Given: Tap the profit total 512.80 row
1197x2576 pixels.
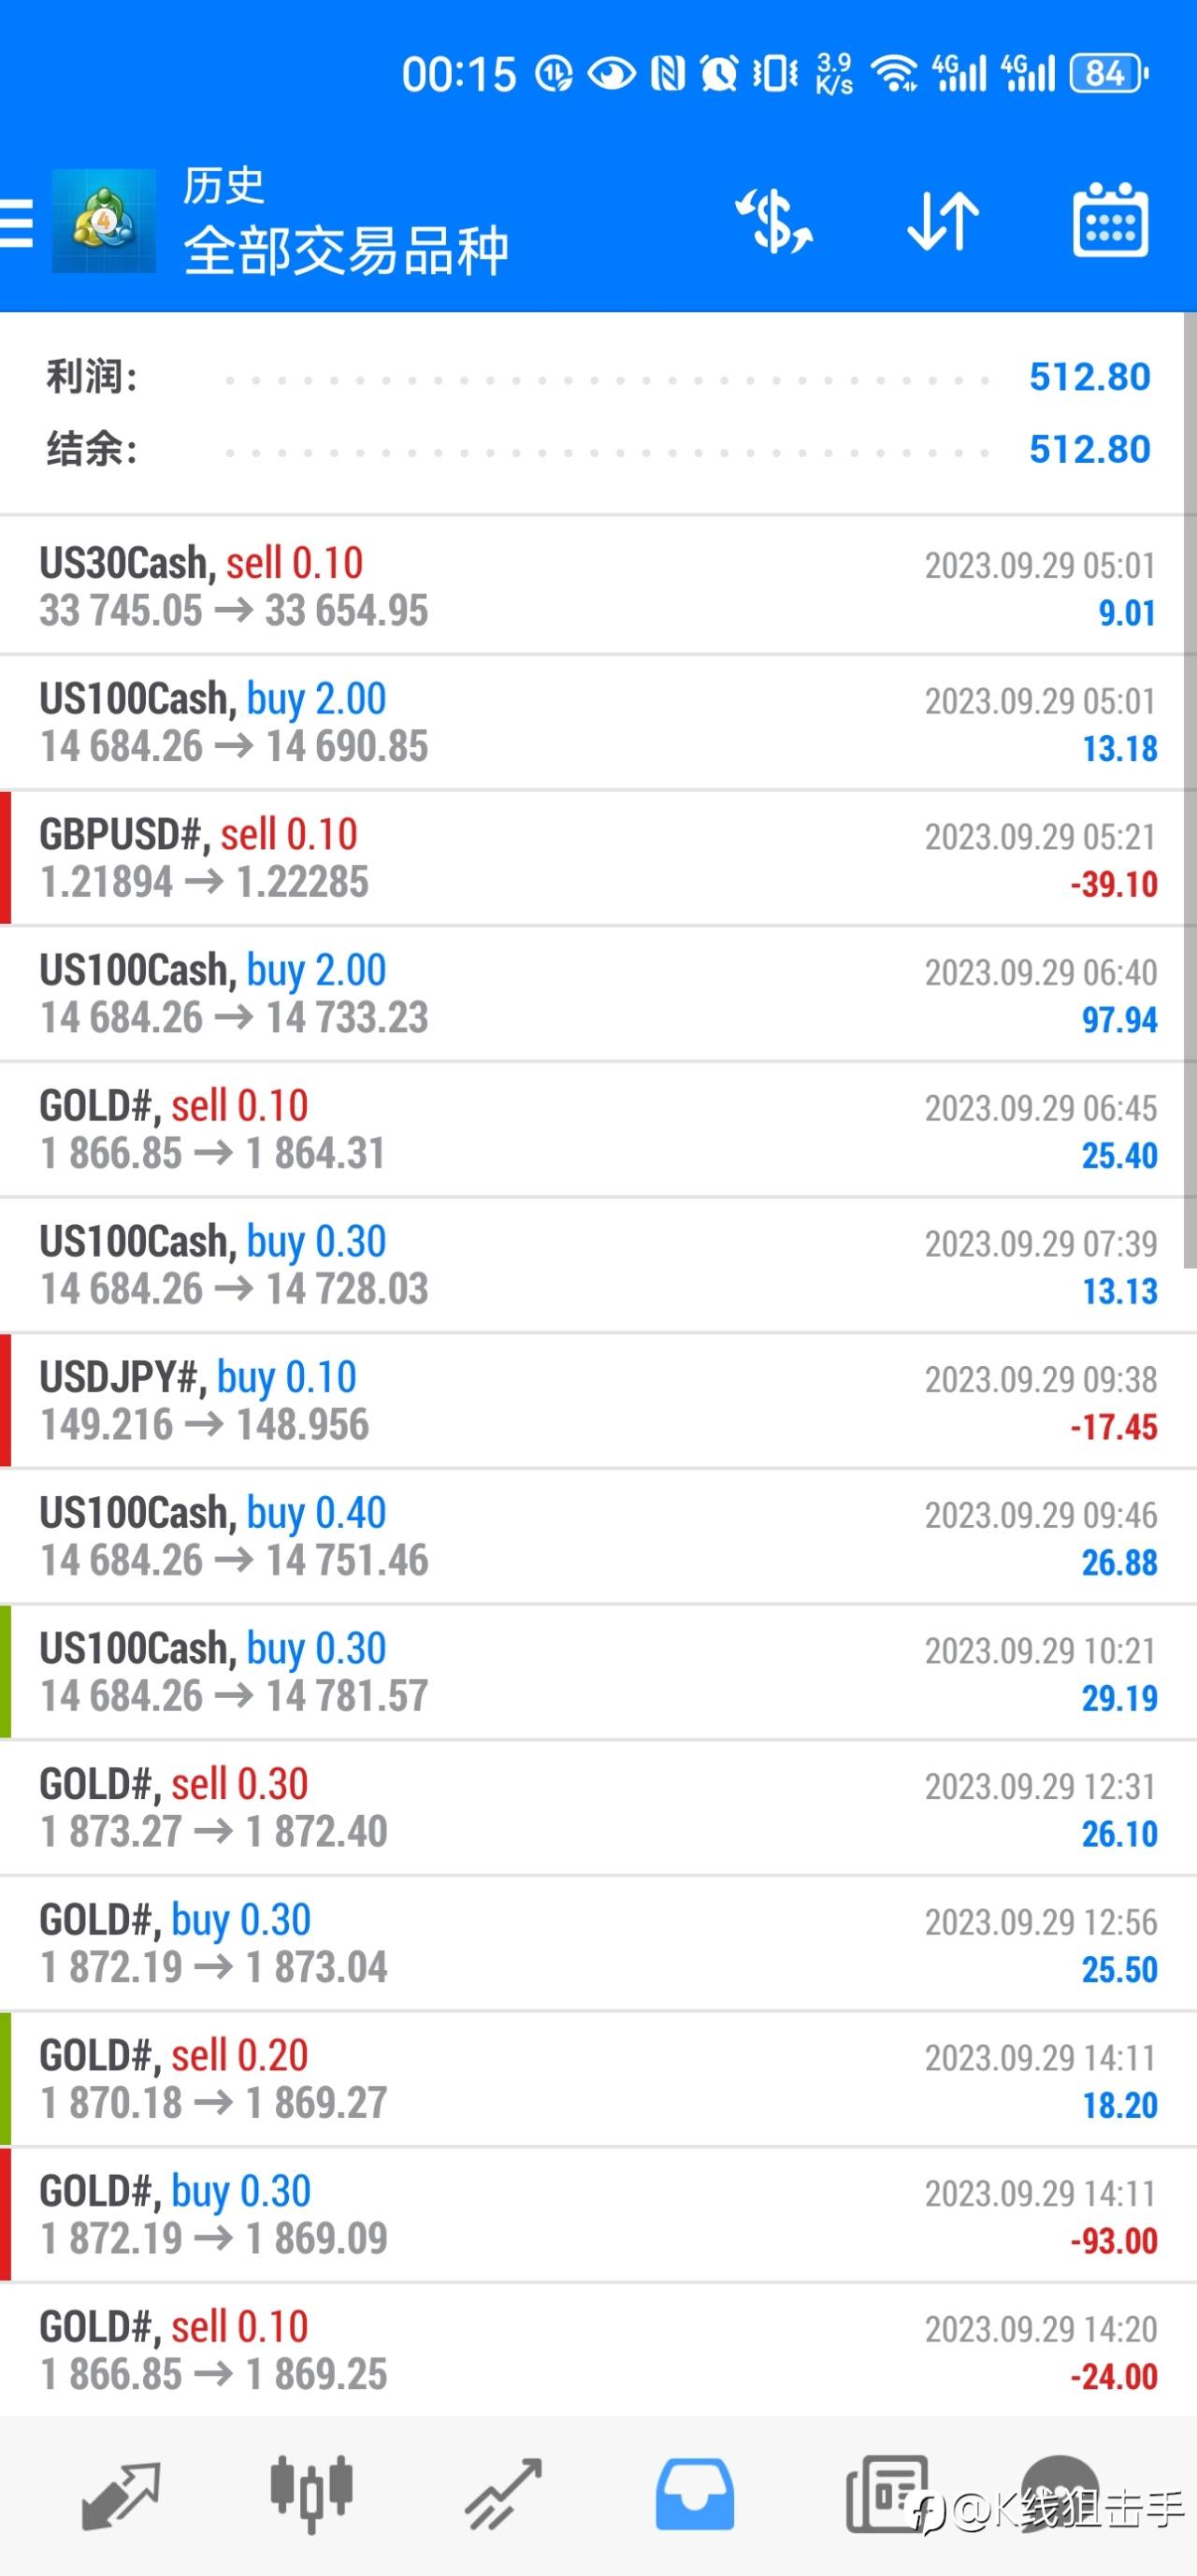Looking at the screenshot, I should 598,377.
